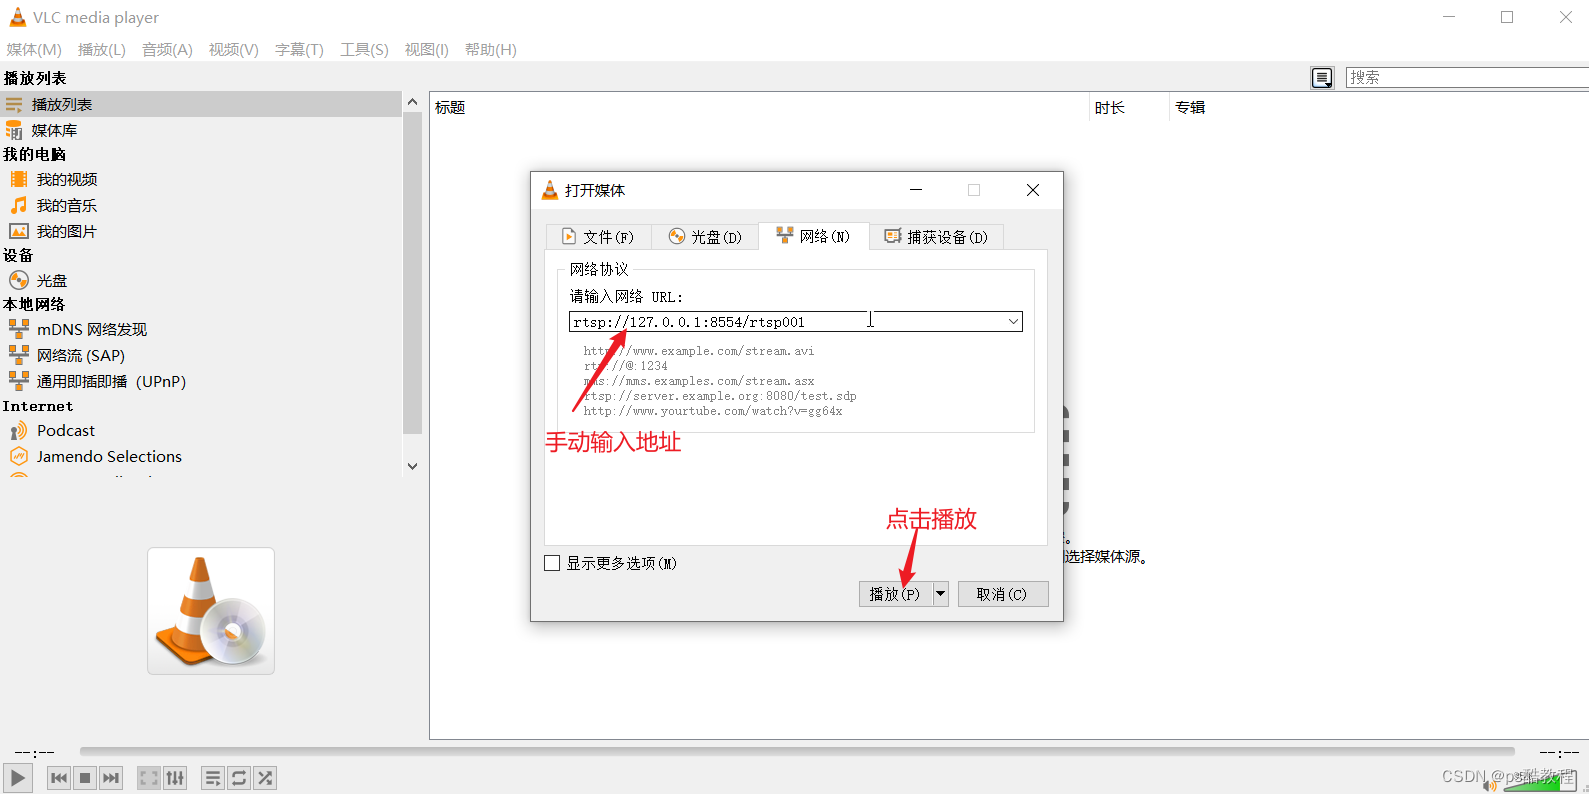The width and height of the screenshot is (1589, 794).
Task: Start playback with the main play button
Action: click(18, 778)
